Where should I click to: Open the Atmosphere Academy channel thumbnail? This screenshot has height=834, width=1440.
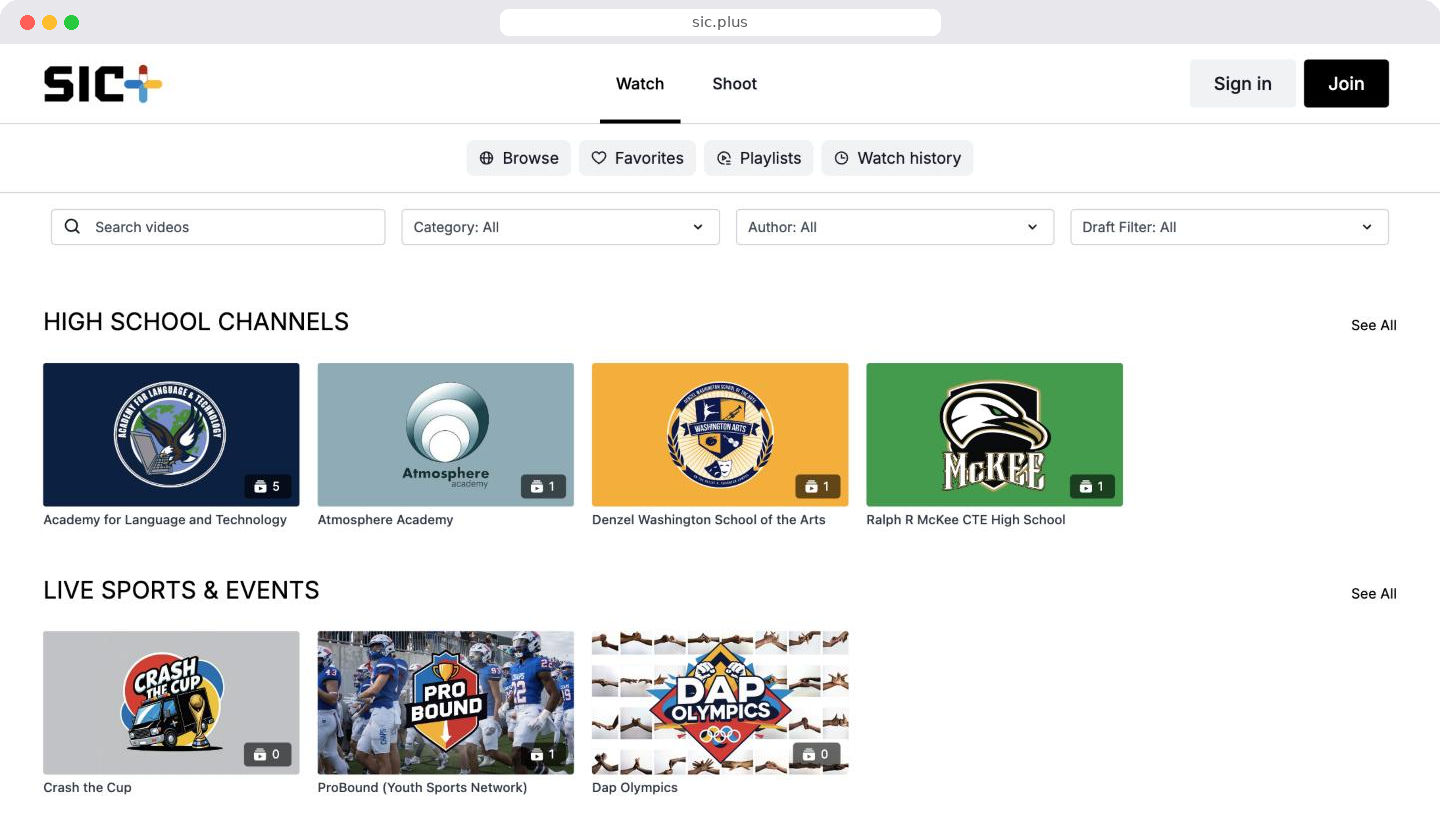446,435
